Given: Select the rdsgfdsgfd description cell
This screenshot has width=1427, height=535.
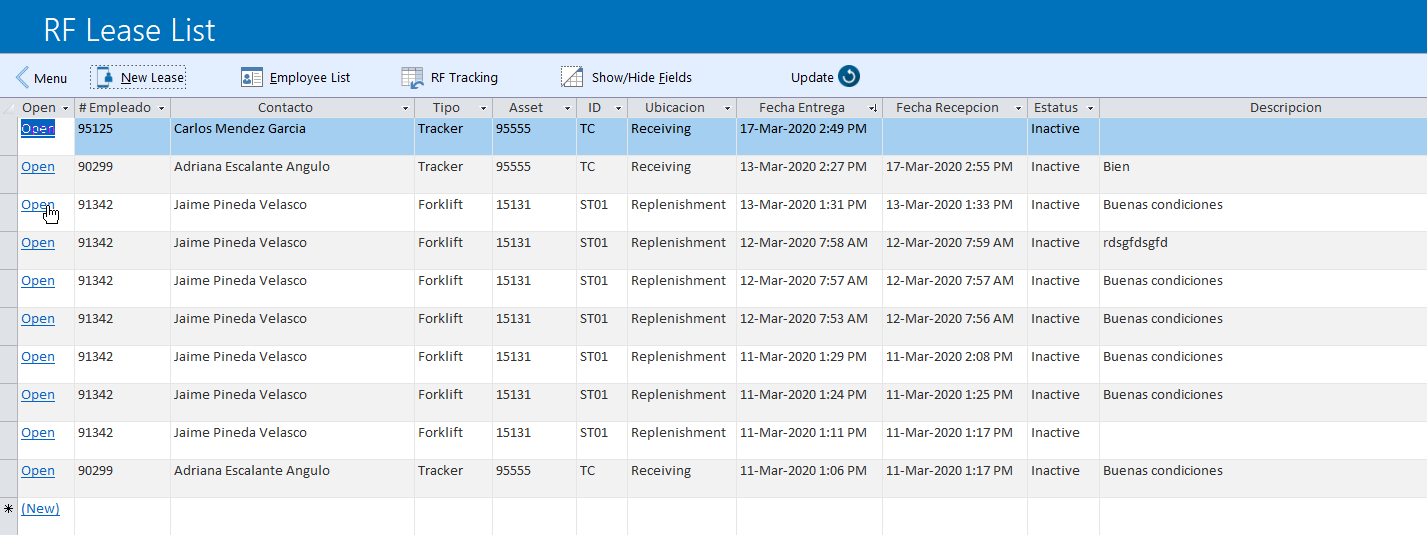Looking at the screenshot, I should (1263, 250).
